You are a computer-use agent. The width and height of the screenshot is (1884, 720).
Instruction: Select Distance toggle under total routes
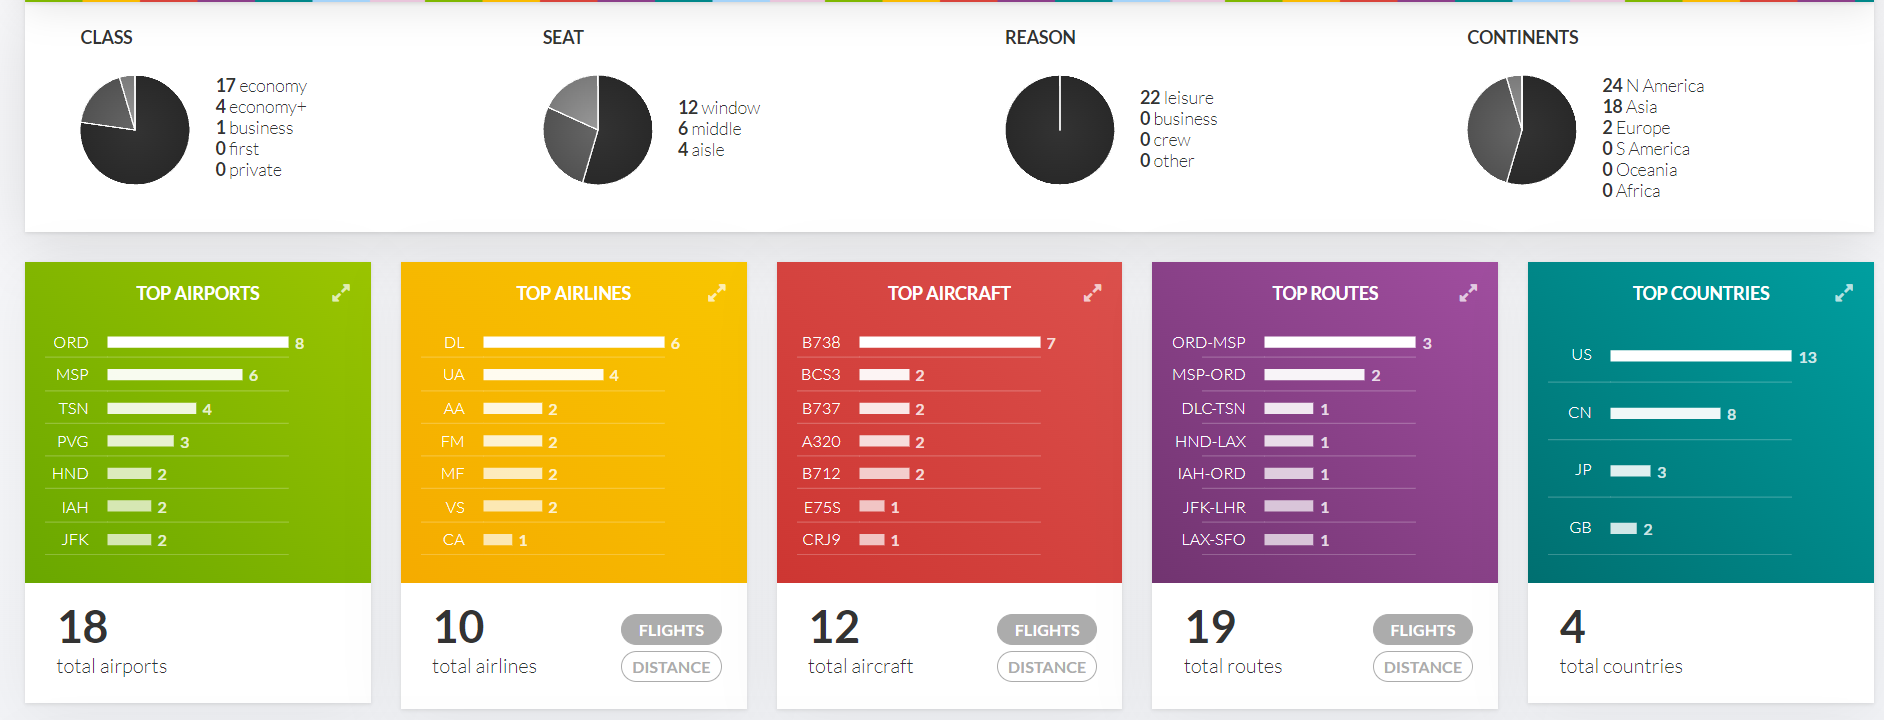tap(1423, 667)
